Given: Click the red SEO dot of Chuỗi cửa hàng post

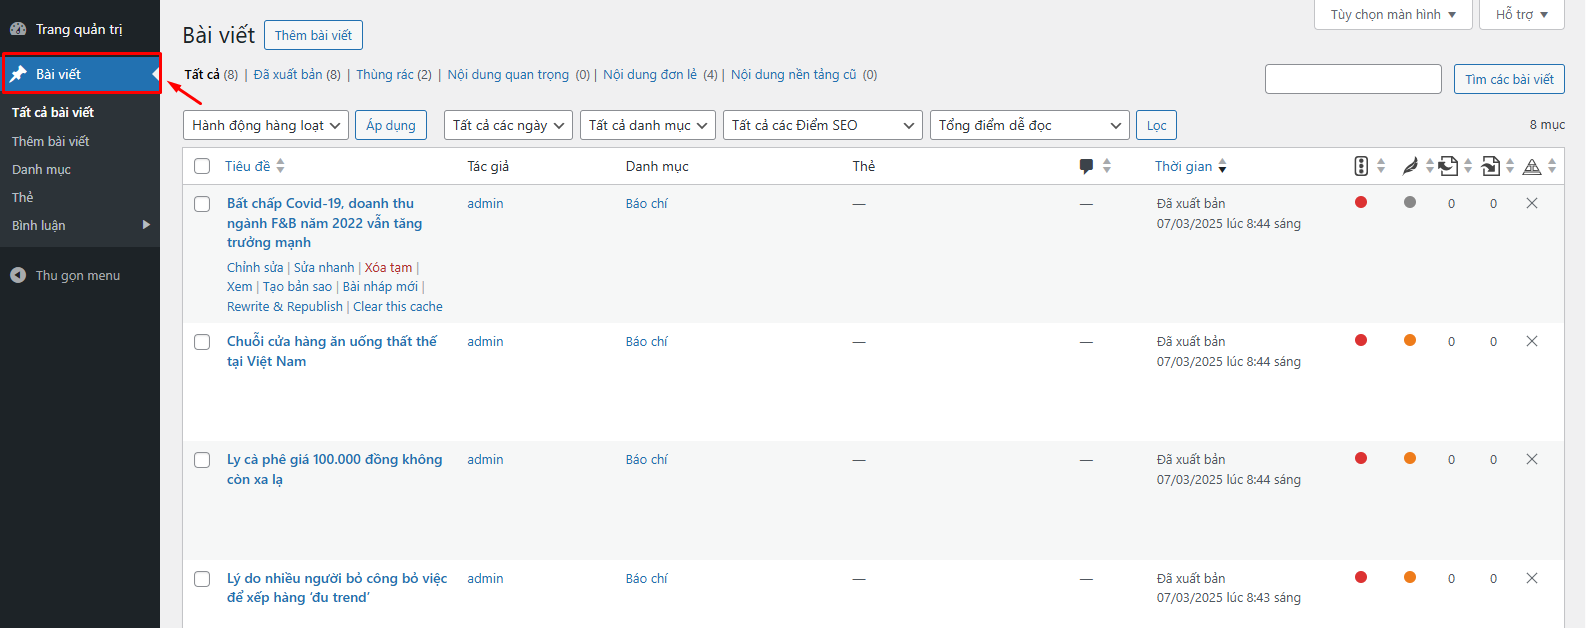Looking at the screenshot, I should tap(1361, 340).
